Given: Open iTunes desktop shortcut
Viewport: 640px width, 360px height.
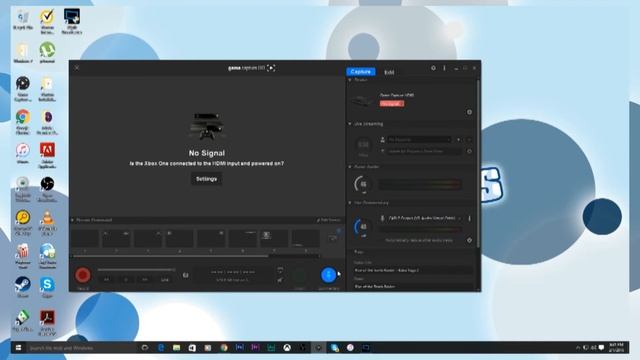Looking at the screenshot, I should (x=22, y=153).
